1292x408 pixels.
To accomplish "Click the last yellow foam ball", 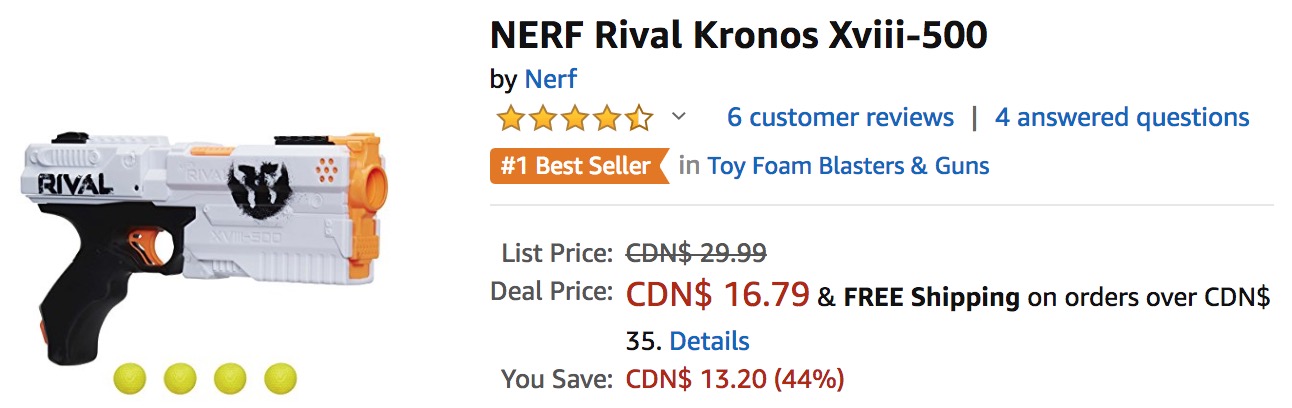I will (x=280, y=379).
